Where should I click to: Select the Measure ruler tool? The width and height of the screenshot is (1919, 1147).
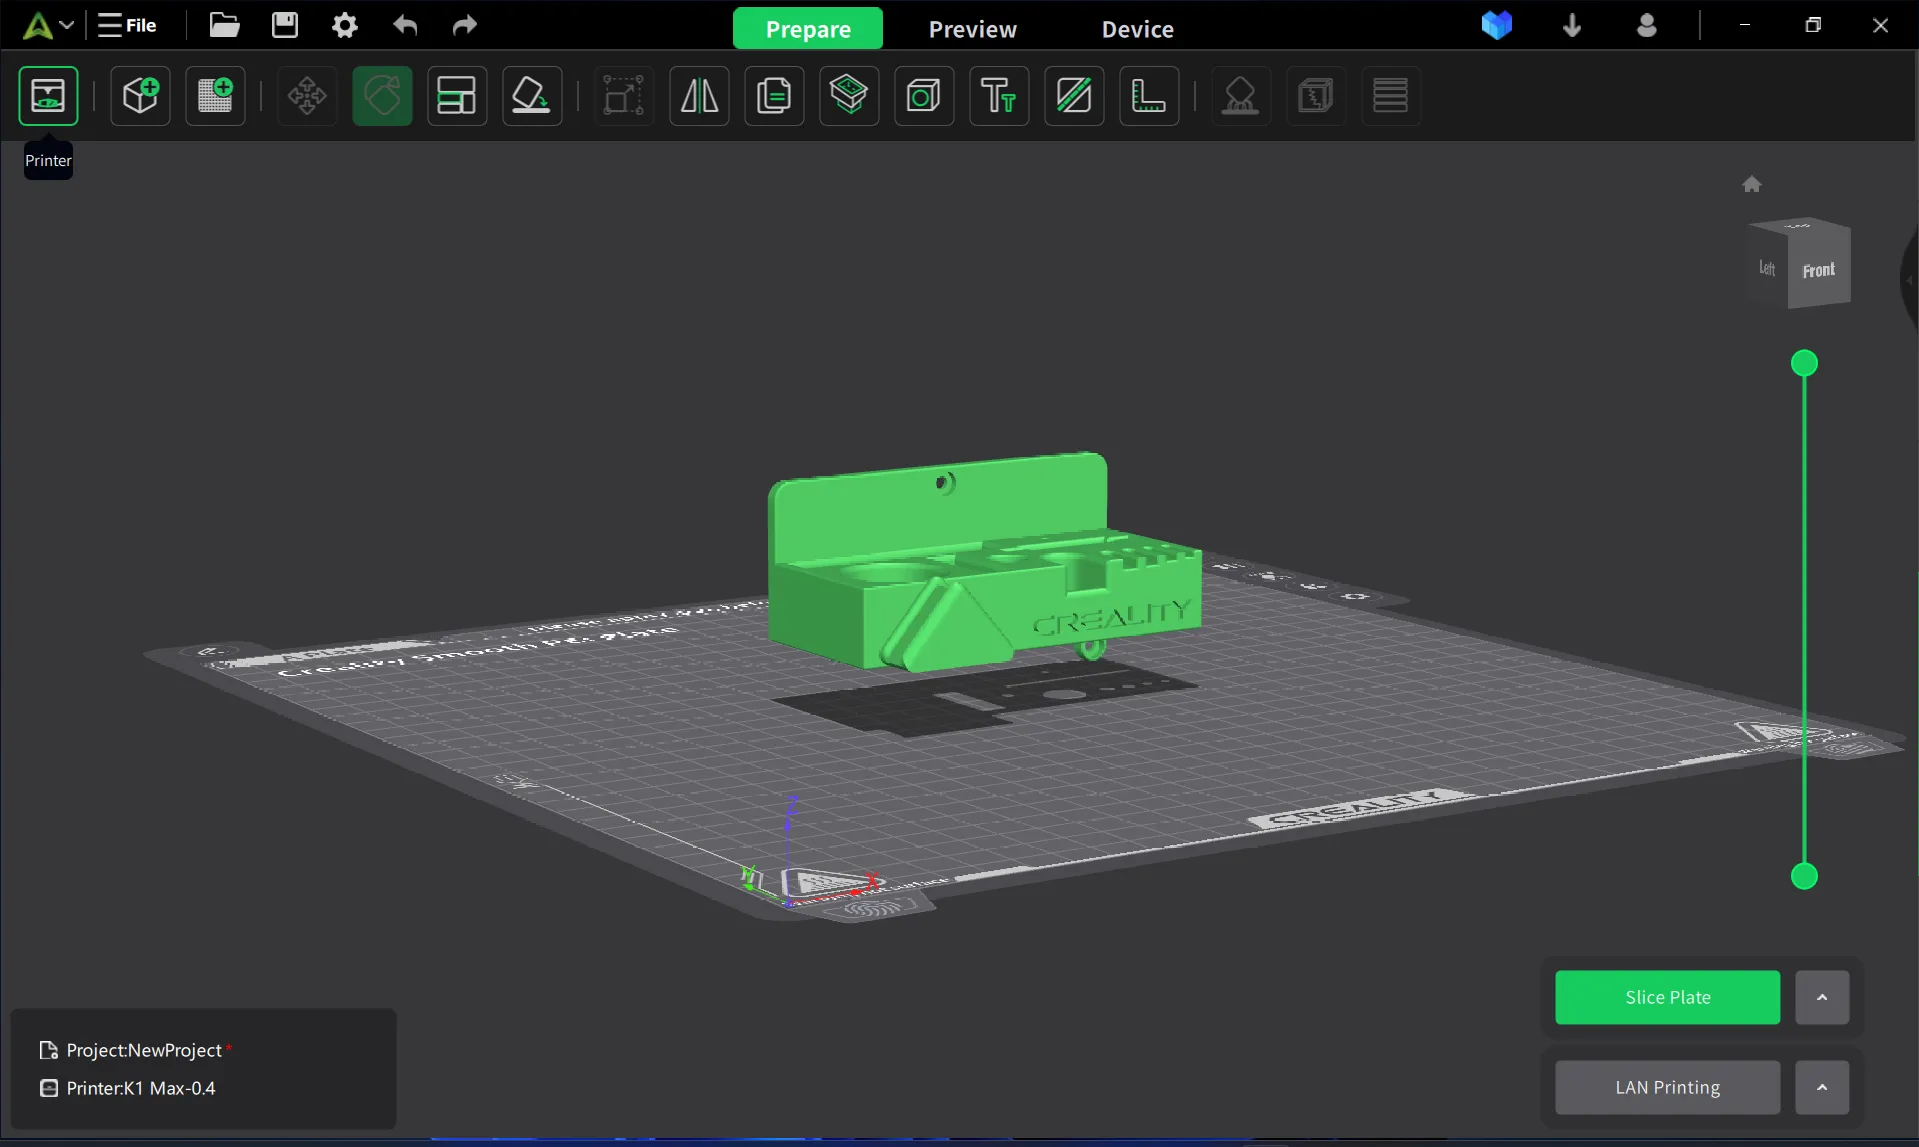coord(1148,96)
